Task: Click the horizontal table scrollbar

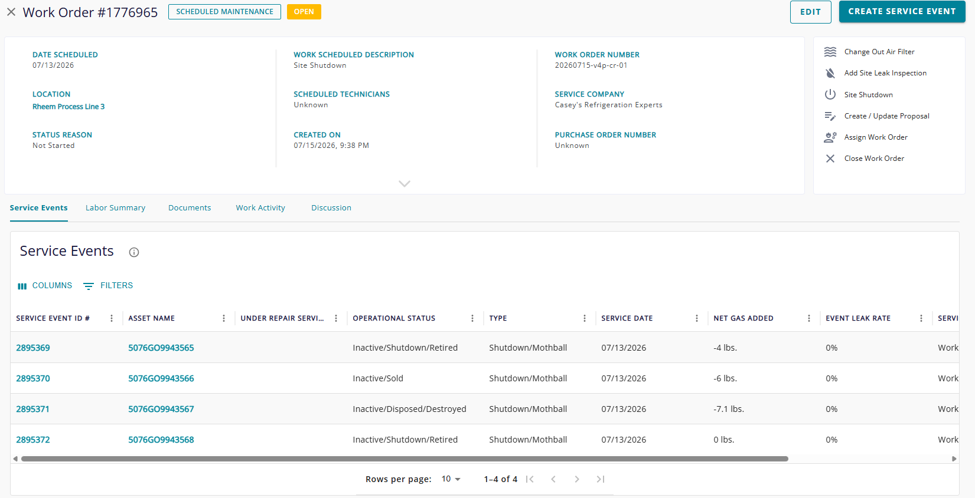Action: point(404,459)
